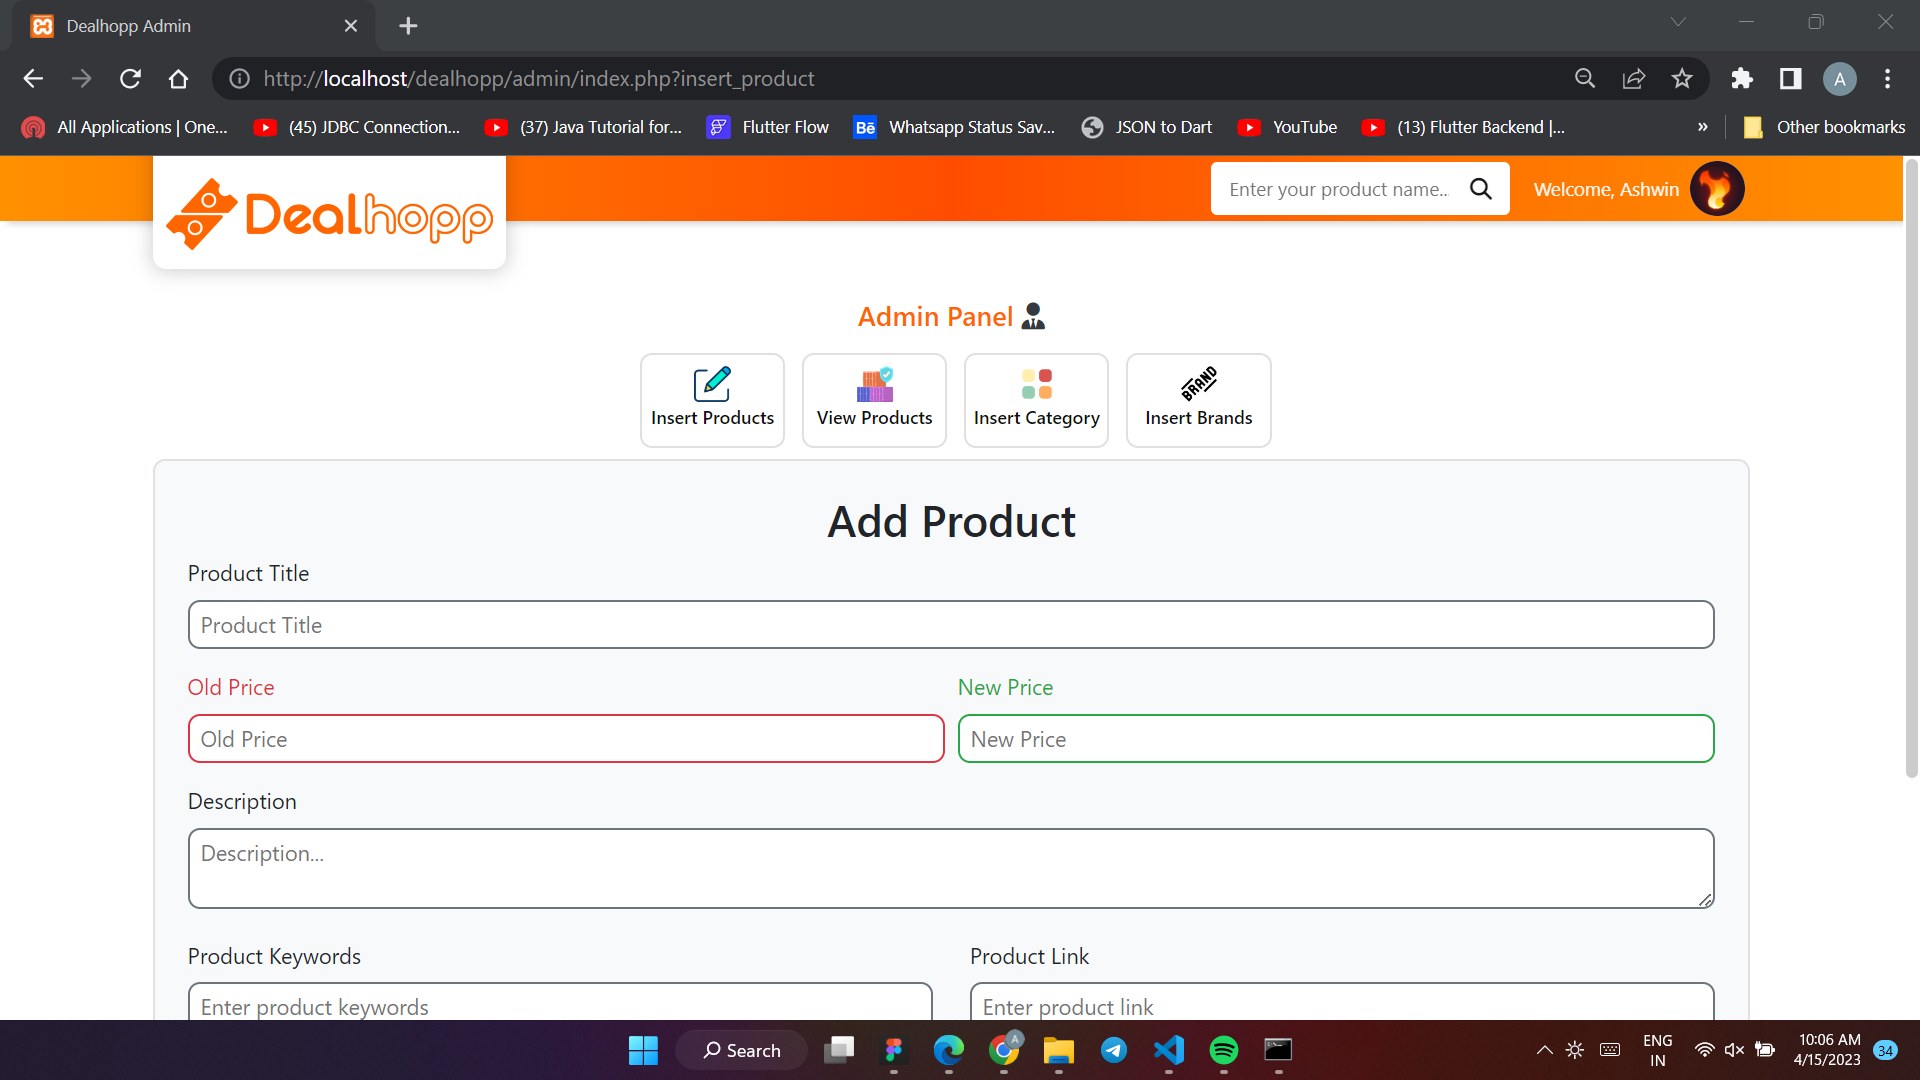The image size is (1920, 1080).
Task: Click the Insert Brands tag icon
Action: click(1198, 383)
